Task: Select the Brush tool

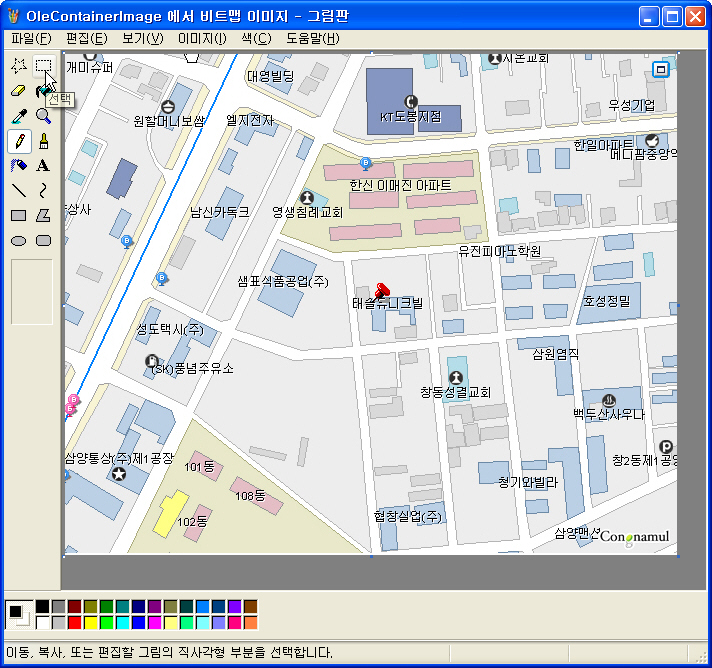Action: coord(44,141)
